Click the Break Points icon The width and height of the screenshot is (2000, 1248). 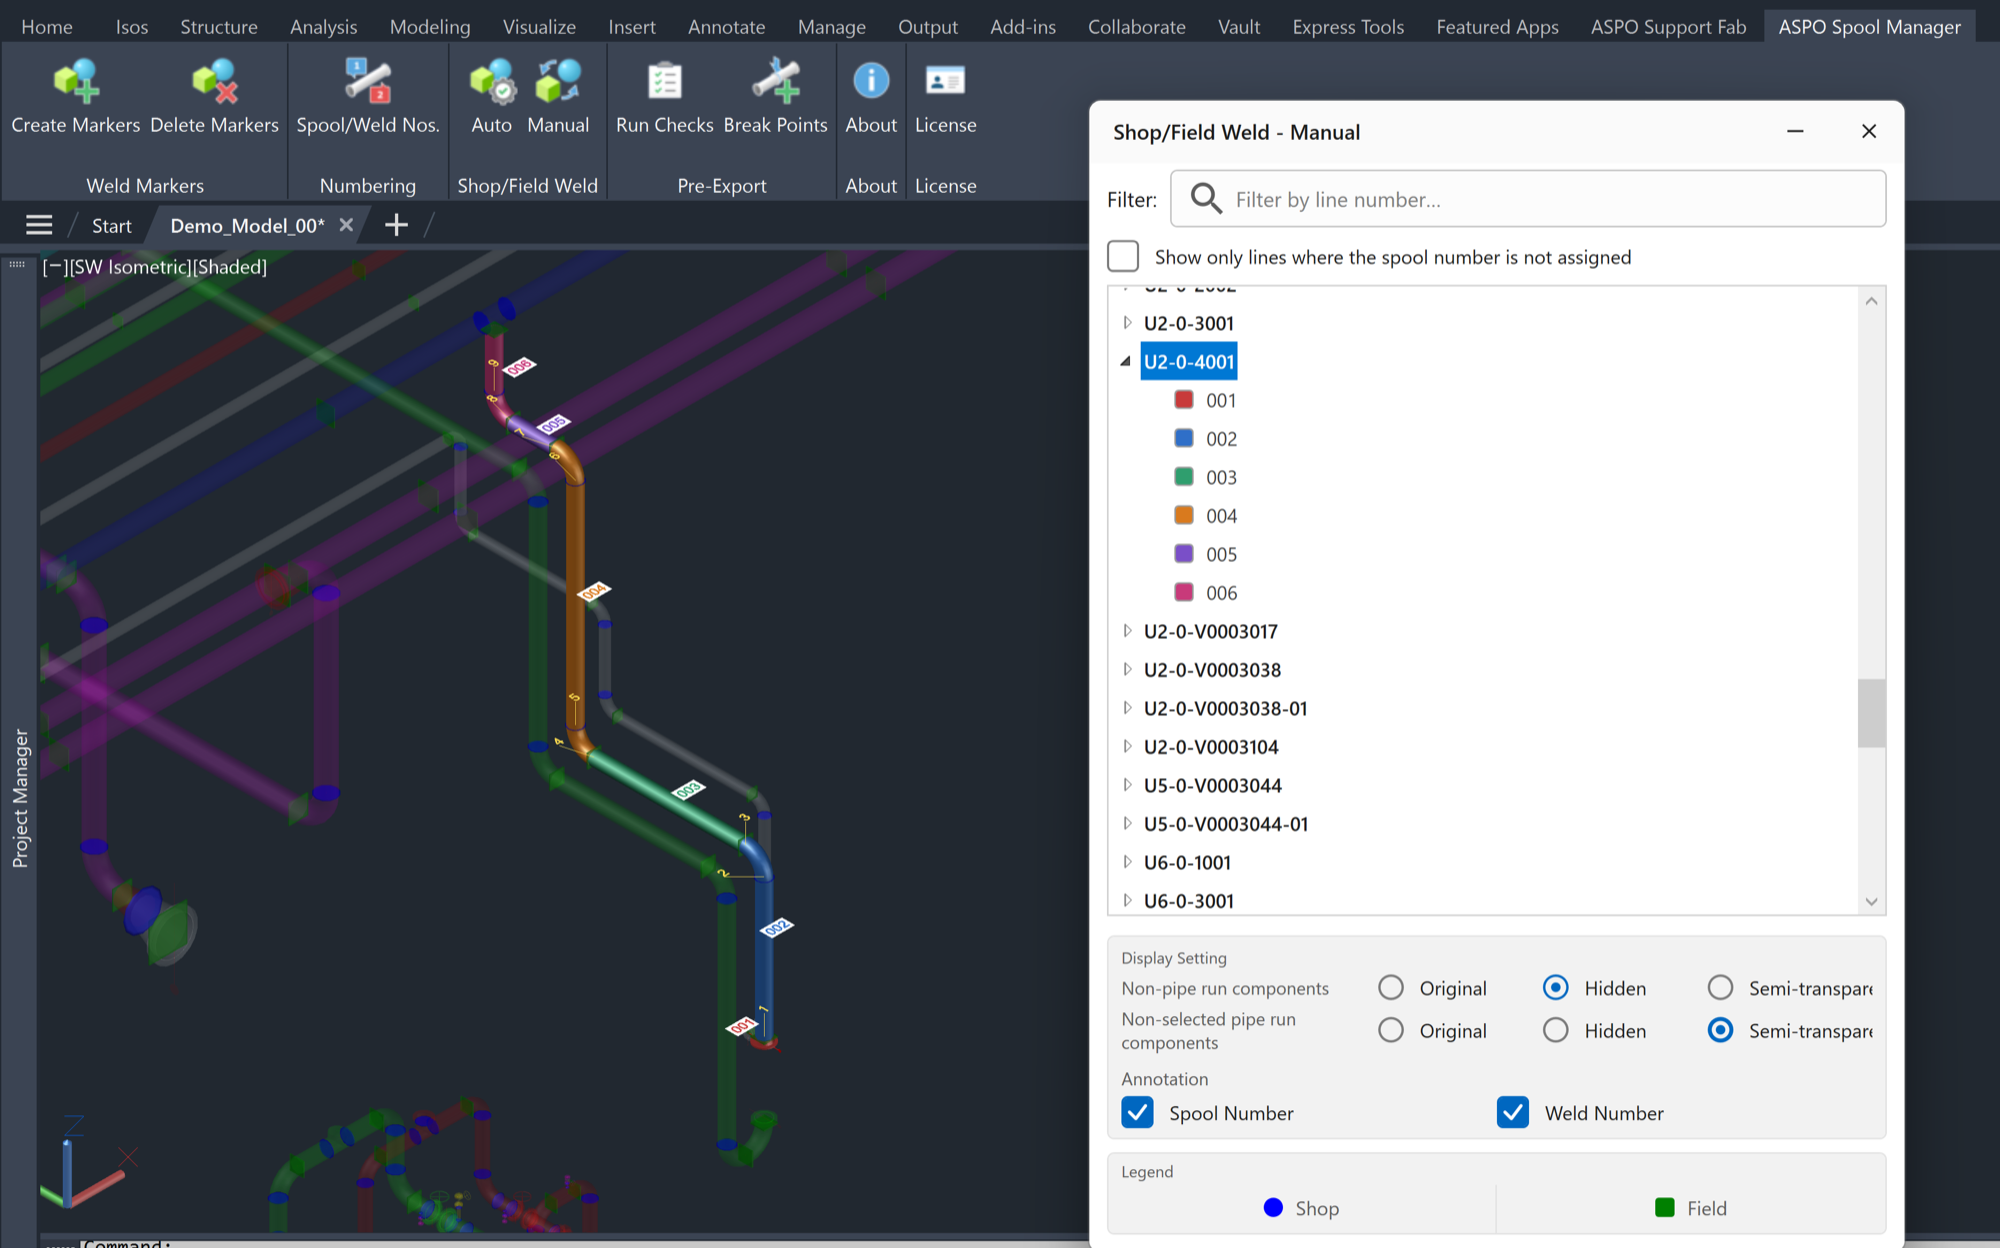pyautogui.click(x=776, y=81)
